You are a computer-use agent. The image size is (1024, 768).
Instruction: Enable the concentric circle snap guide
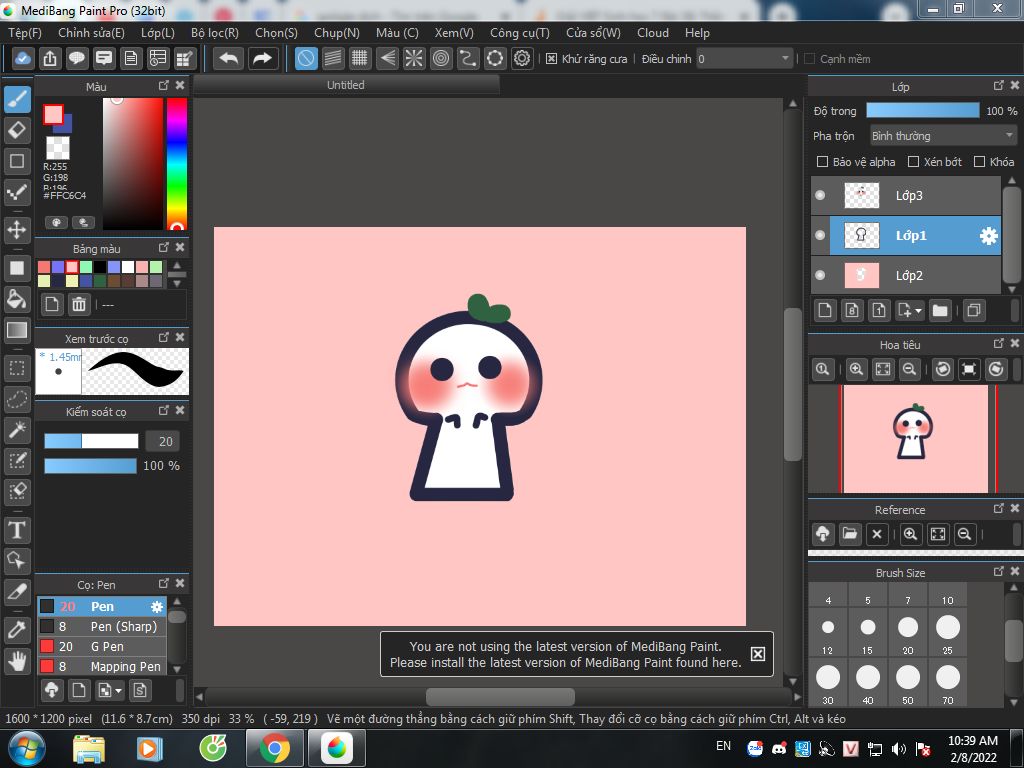[441, 59]
